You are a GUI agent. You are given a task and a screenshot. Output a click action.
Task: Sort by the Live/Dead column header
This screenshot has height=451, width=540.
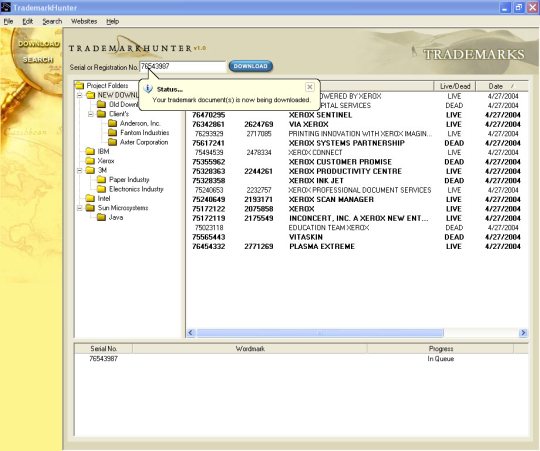pyautogui.click(x=455, y=86)
